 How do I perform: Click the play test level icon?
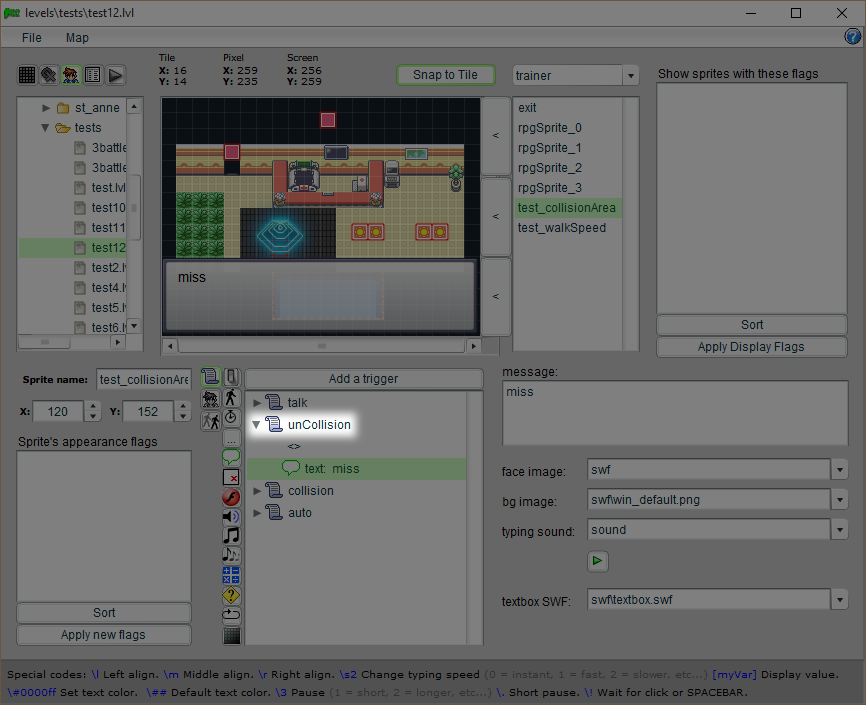[115, 75]
